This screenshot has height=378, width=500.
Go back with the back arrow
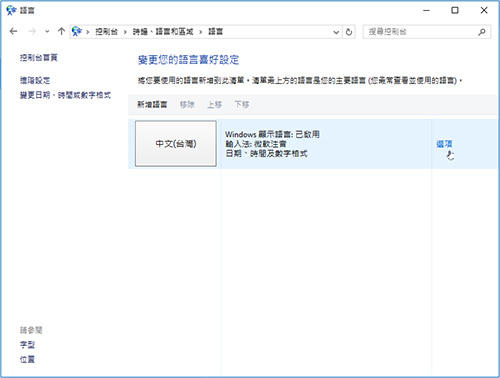[x=13, y=32]
